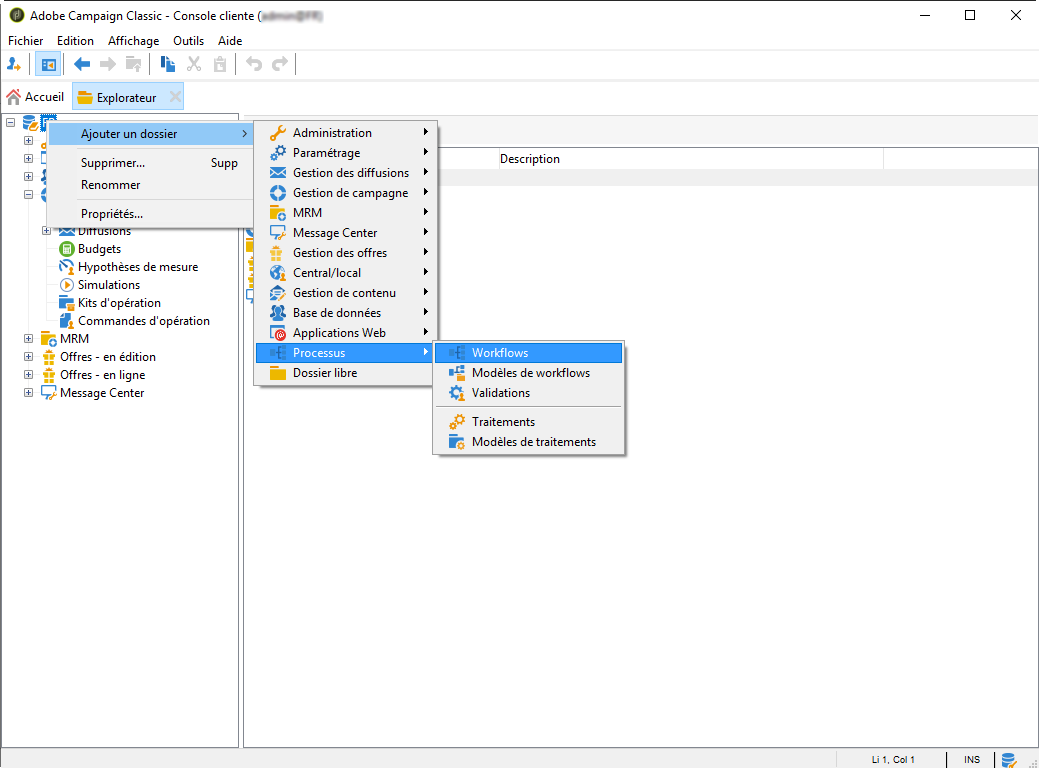1039x768 pixels.
Task: Click the Administration wrench icon
Action: 278,133
